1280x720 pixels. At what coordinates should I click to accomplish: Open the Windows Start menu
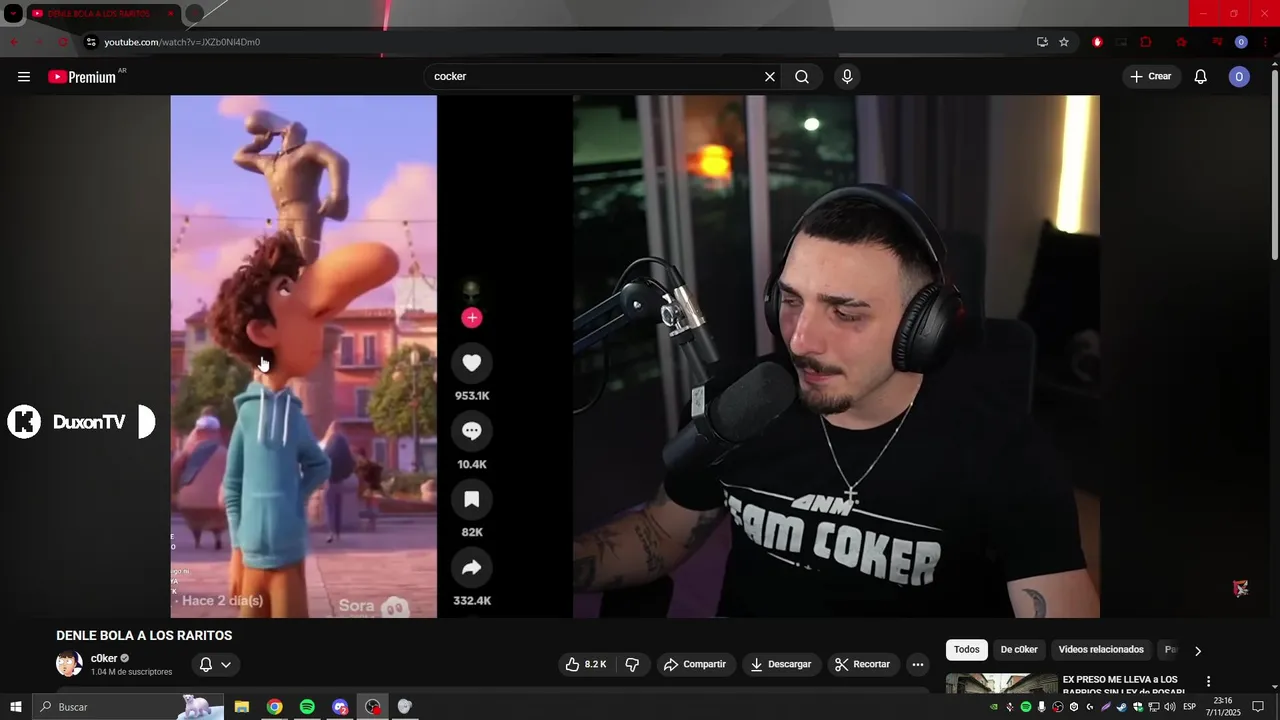[x=15, y=707]
